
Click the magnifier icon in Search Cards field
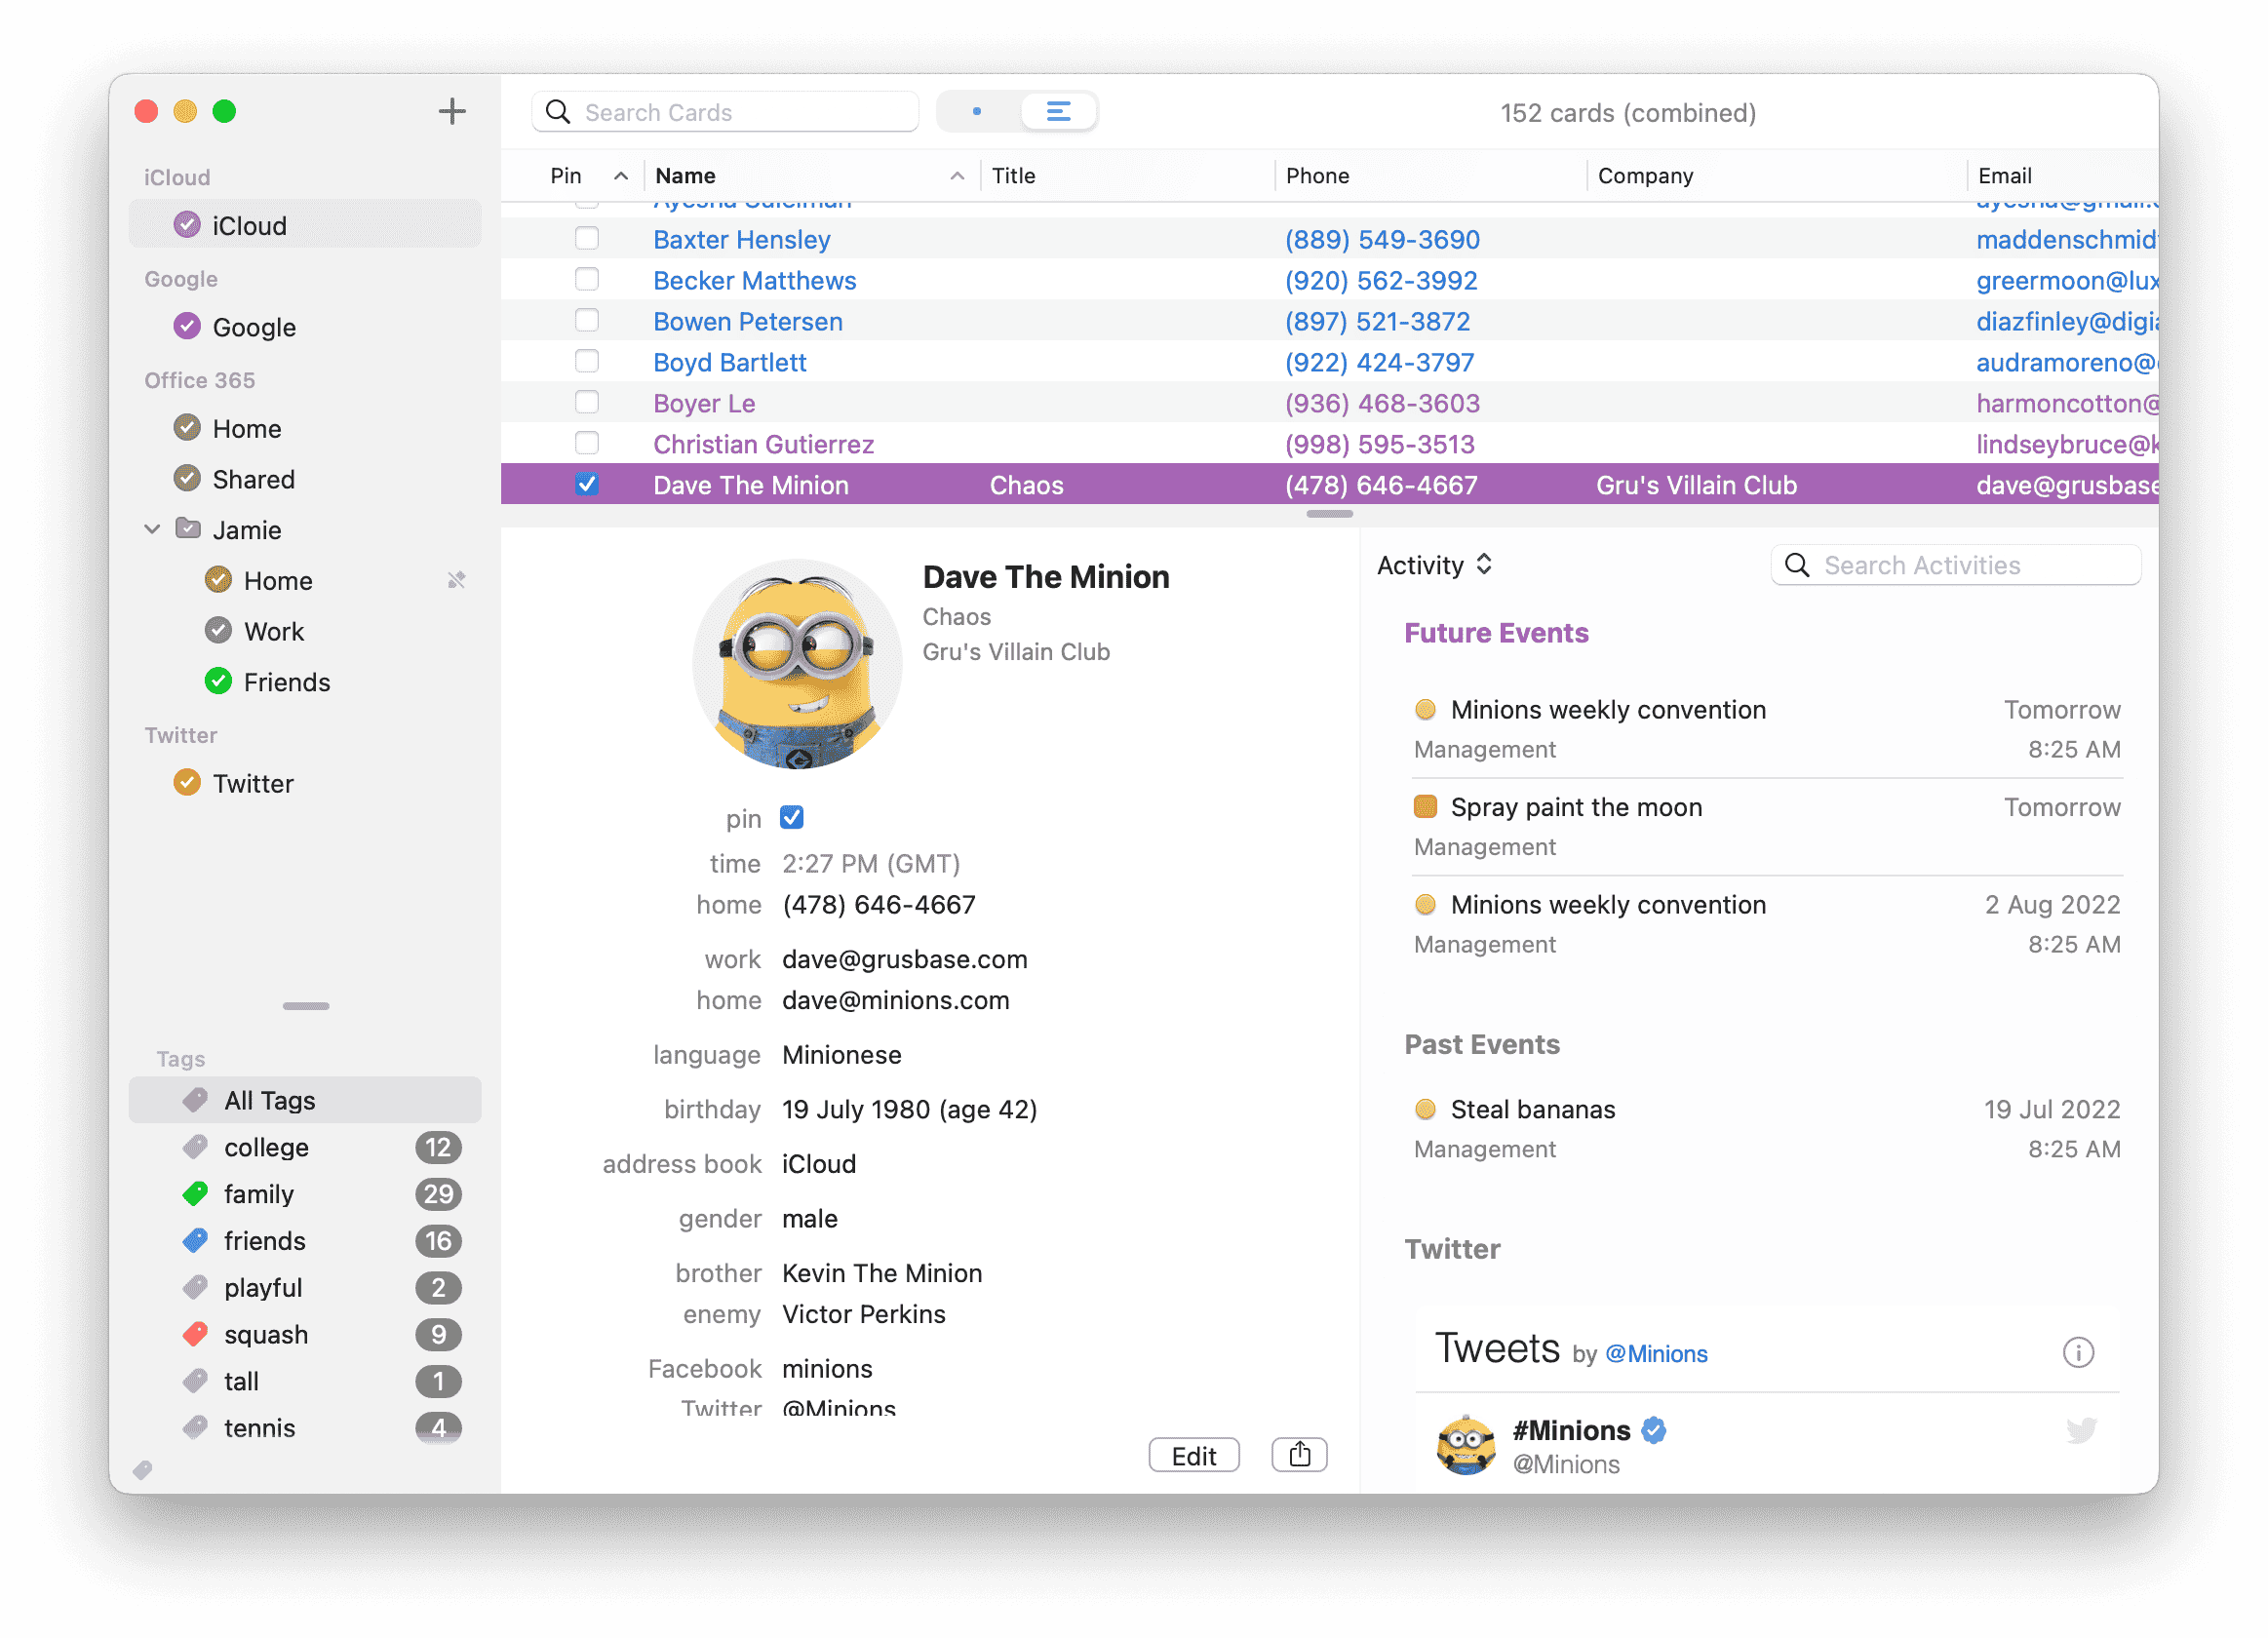point(558,111)
